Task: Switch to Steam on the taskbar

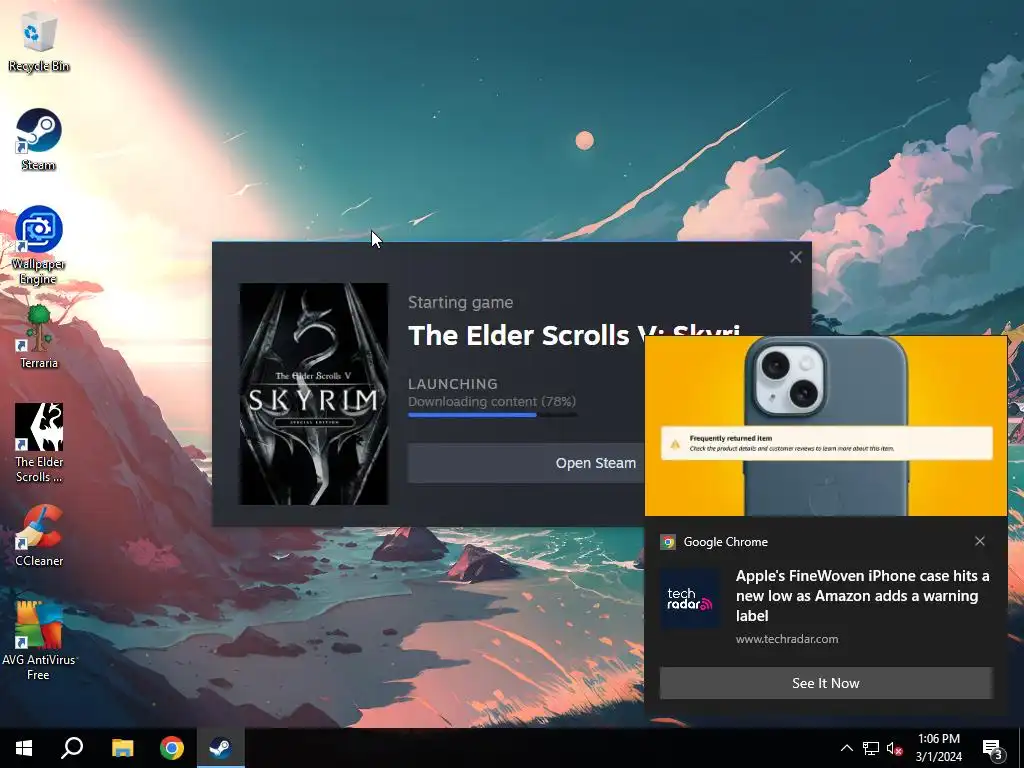Action: point(221,748)
